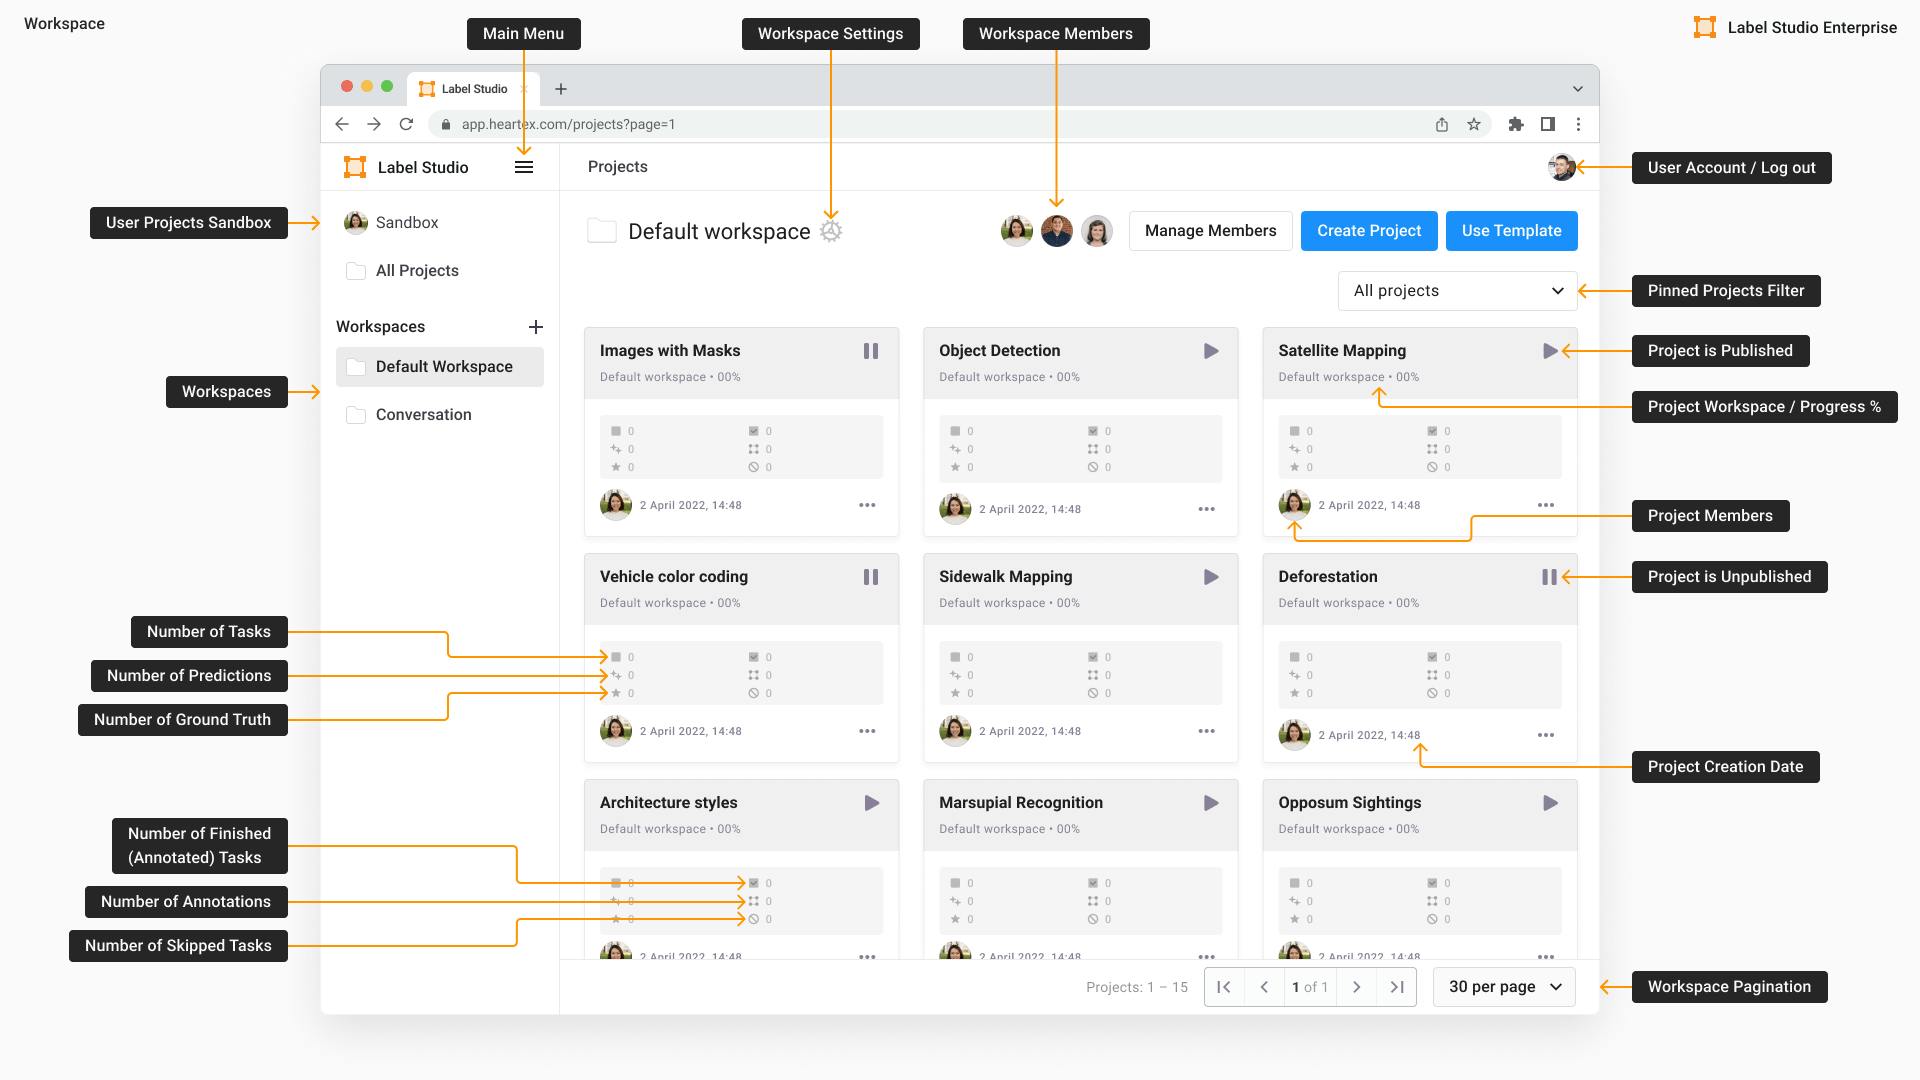Image resolution: width=1920 pixels, height=1080 pixels.
Task: Click the Use Template button
Action: pos(1511,229)
